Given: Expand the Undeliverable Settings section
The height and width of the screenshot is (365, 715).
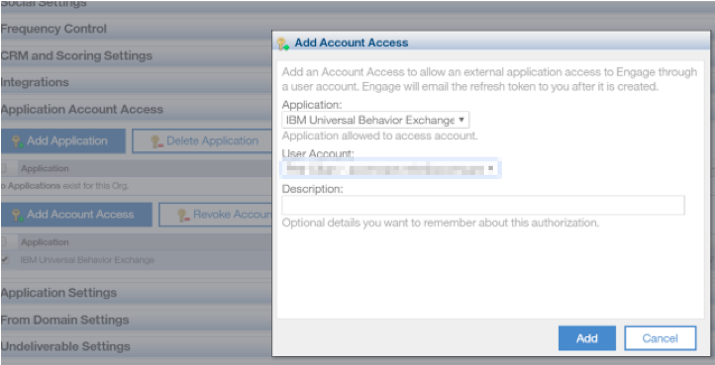Looking at the screenshot, I should pos(136,346).
